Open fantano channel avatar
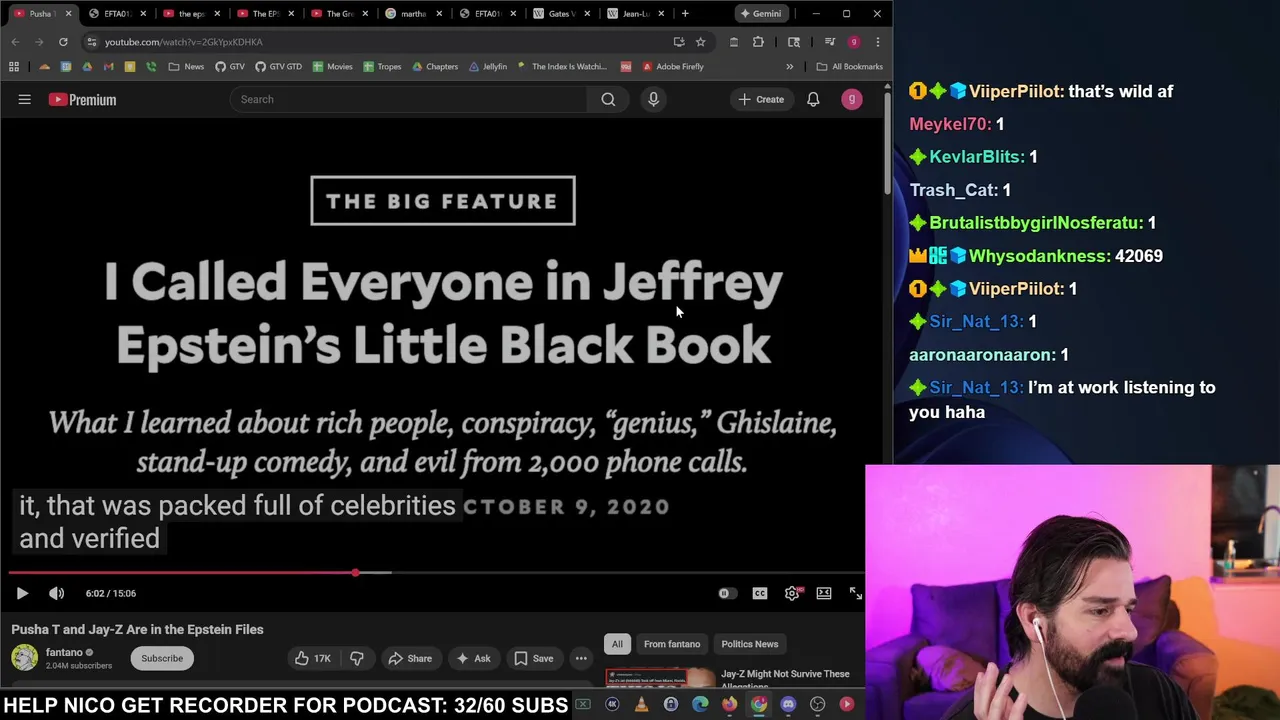Screen dimensions: 1280x720 pyautogui.click(x=25, y=658)
